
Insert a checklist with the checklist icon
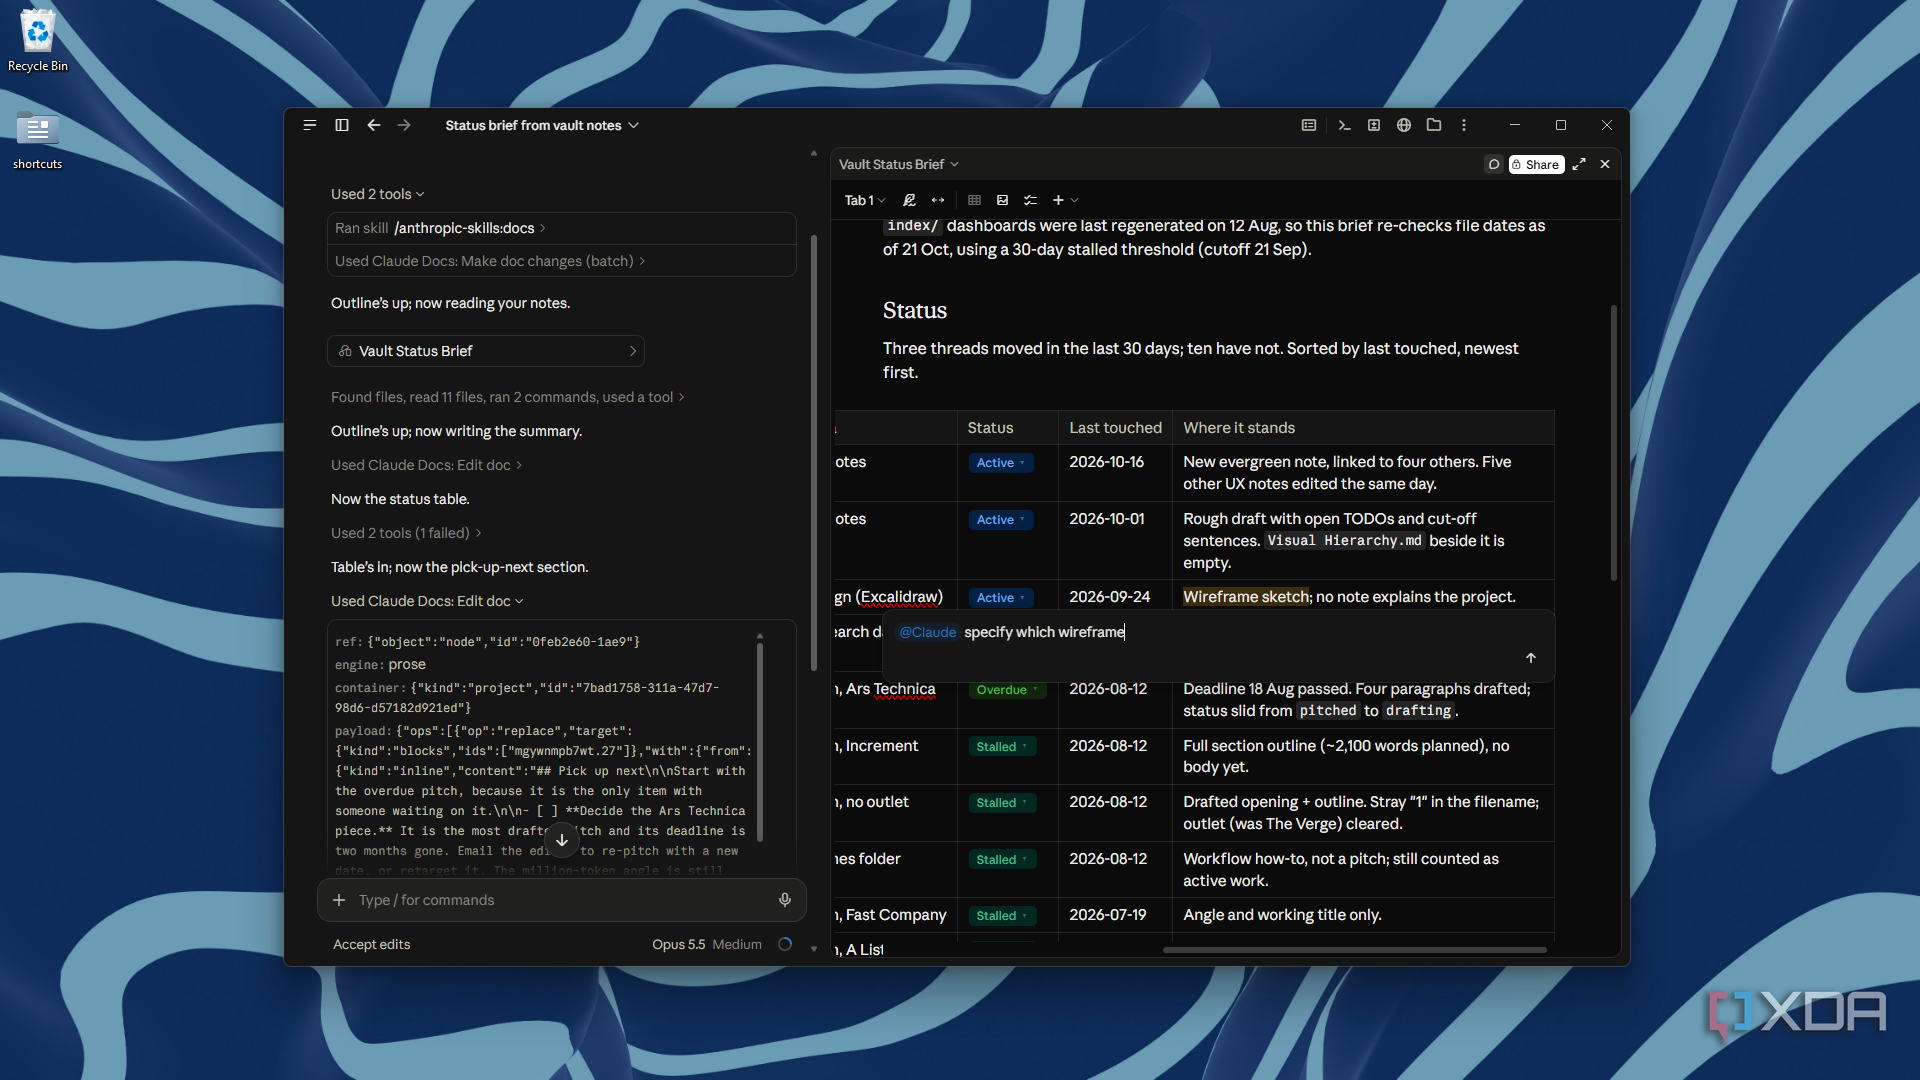(1031, 200)
